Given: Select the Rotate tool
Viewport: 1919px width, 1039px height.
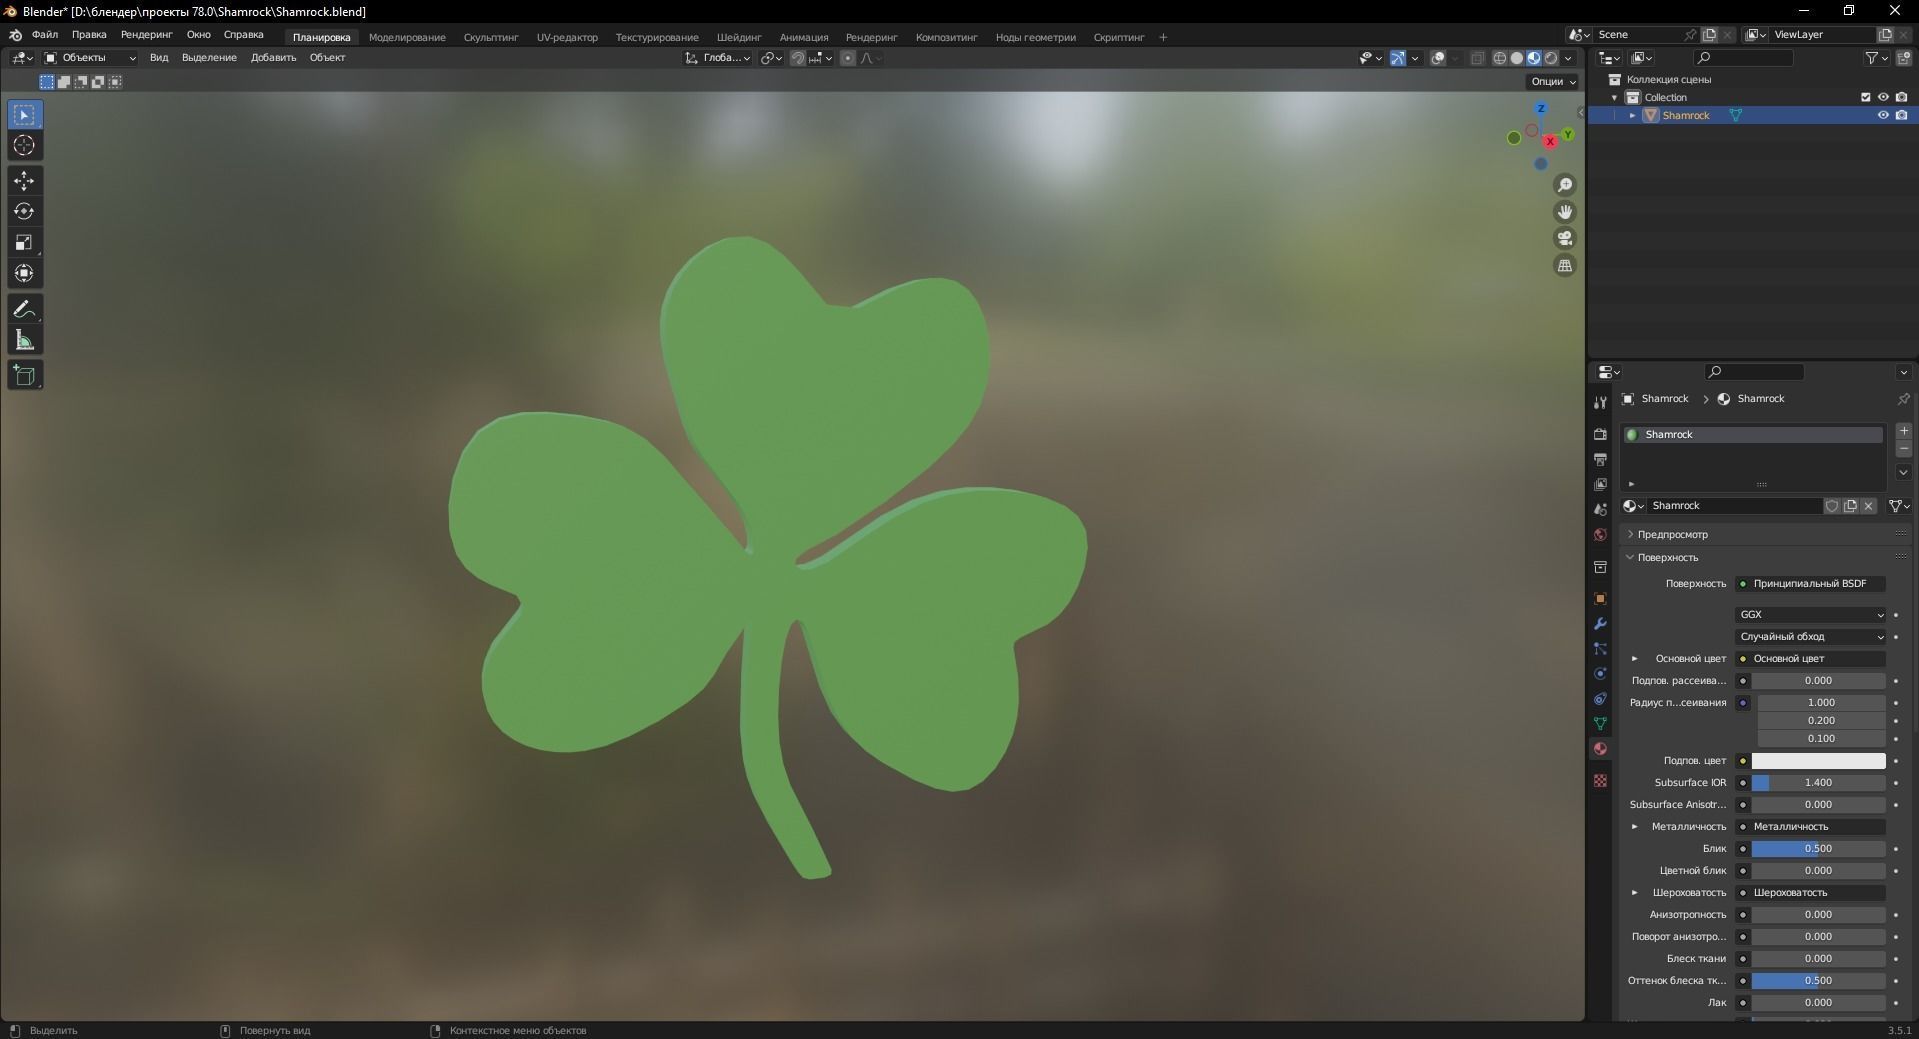Looking at the screenshot, I should point(24,211).
